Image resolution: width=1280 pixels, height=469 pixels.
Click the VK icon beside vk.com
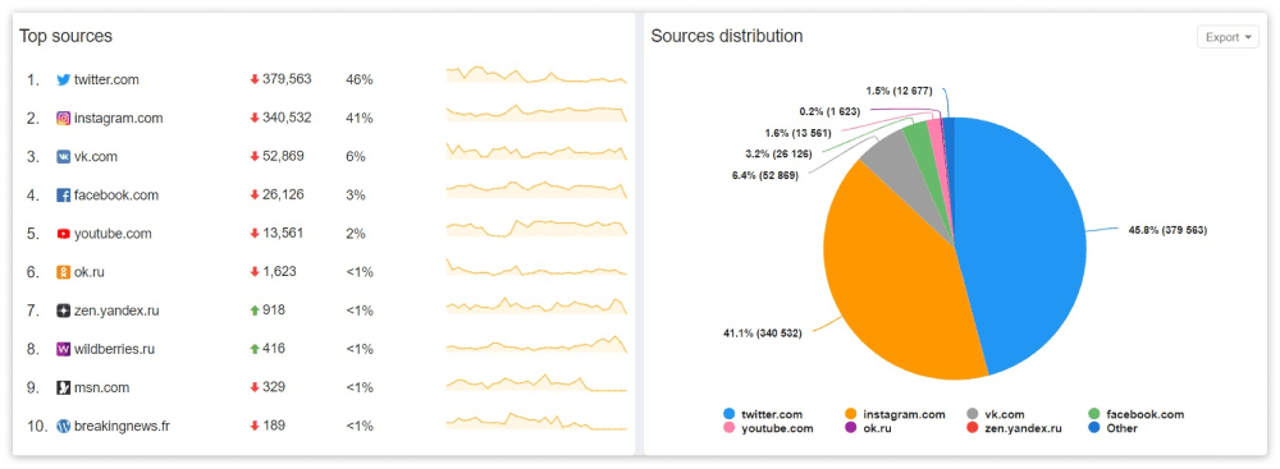[x=63, y=157]
